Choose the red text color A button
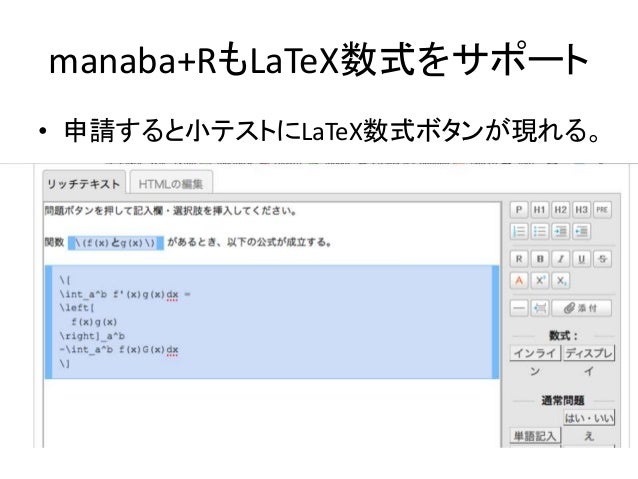The width and height of the screenshot is (638, 479). pyautogui.click(x=519, y=280)
